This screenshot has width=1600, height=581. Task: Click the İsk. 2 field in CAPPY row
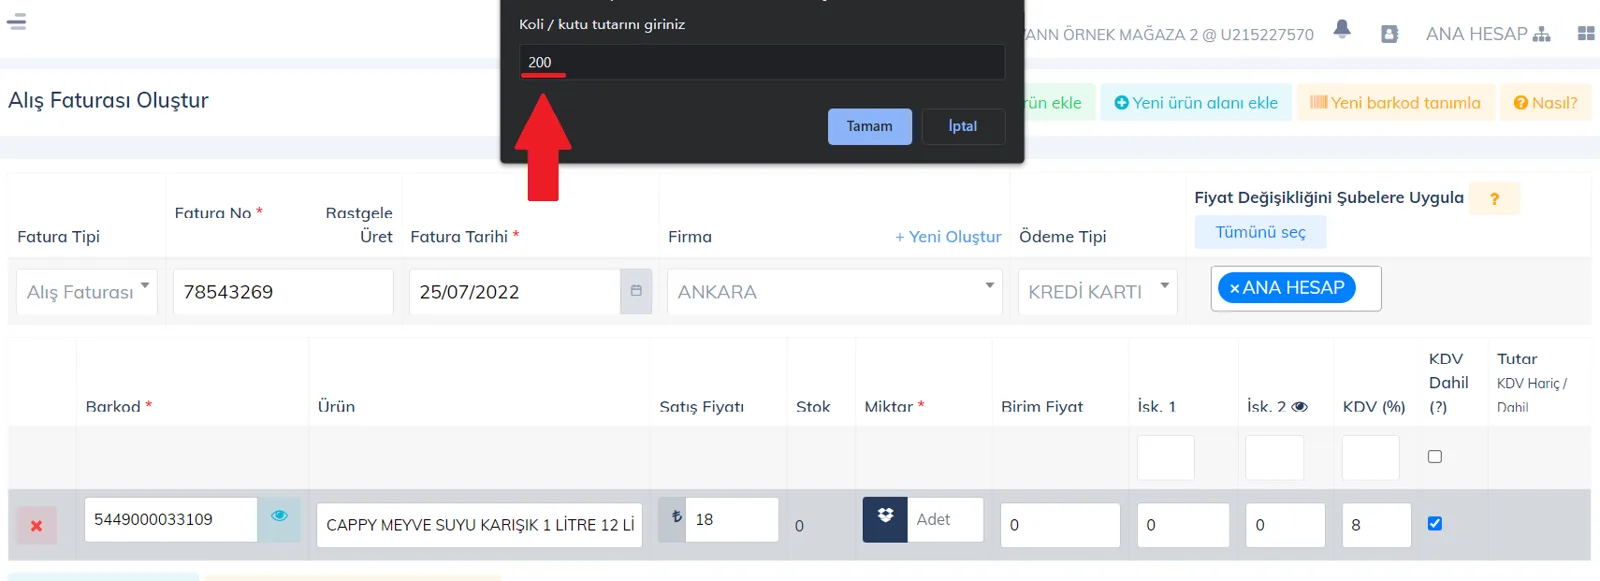pyautogui.click(x=1285, y=525)
